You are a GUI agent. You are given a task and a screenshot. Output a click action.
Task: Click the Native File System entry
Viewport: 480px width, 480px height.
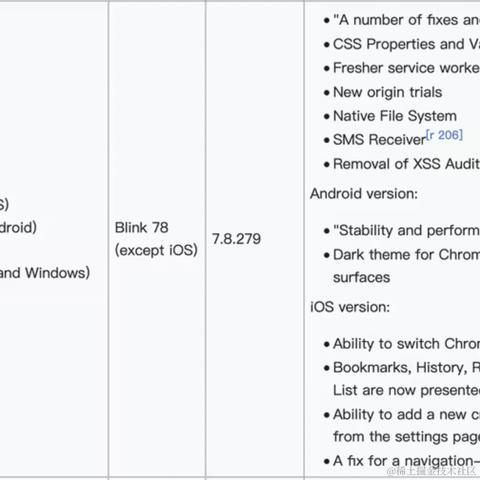click(x=395, y=116)
